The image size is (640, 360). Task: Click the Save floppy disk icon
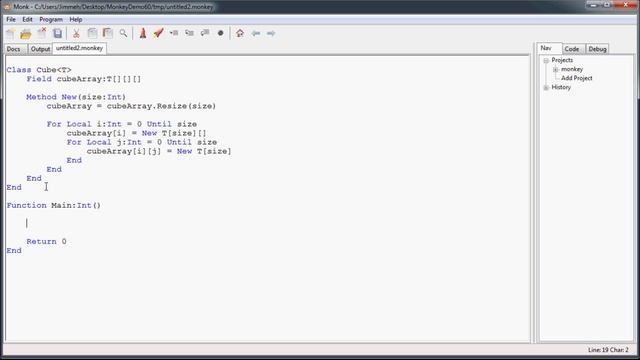[x=58, y=33]
